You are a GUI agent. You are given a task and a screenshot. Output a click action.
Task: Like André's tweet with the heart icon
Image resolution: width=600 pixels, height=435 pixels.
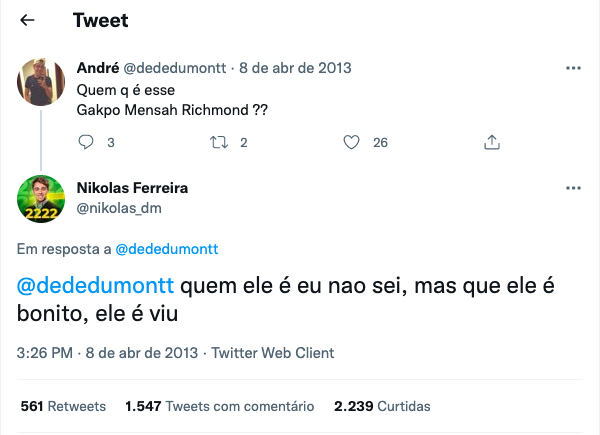(351, 142)
